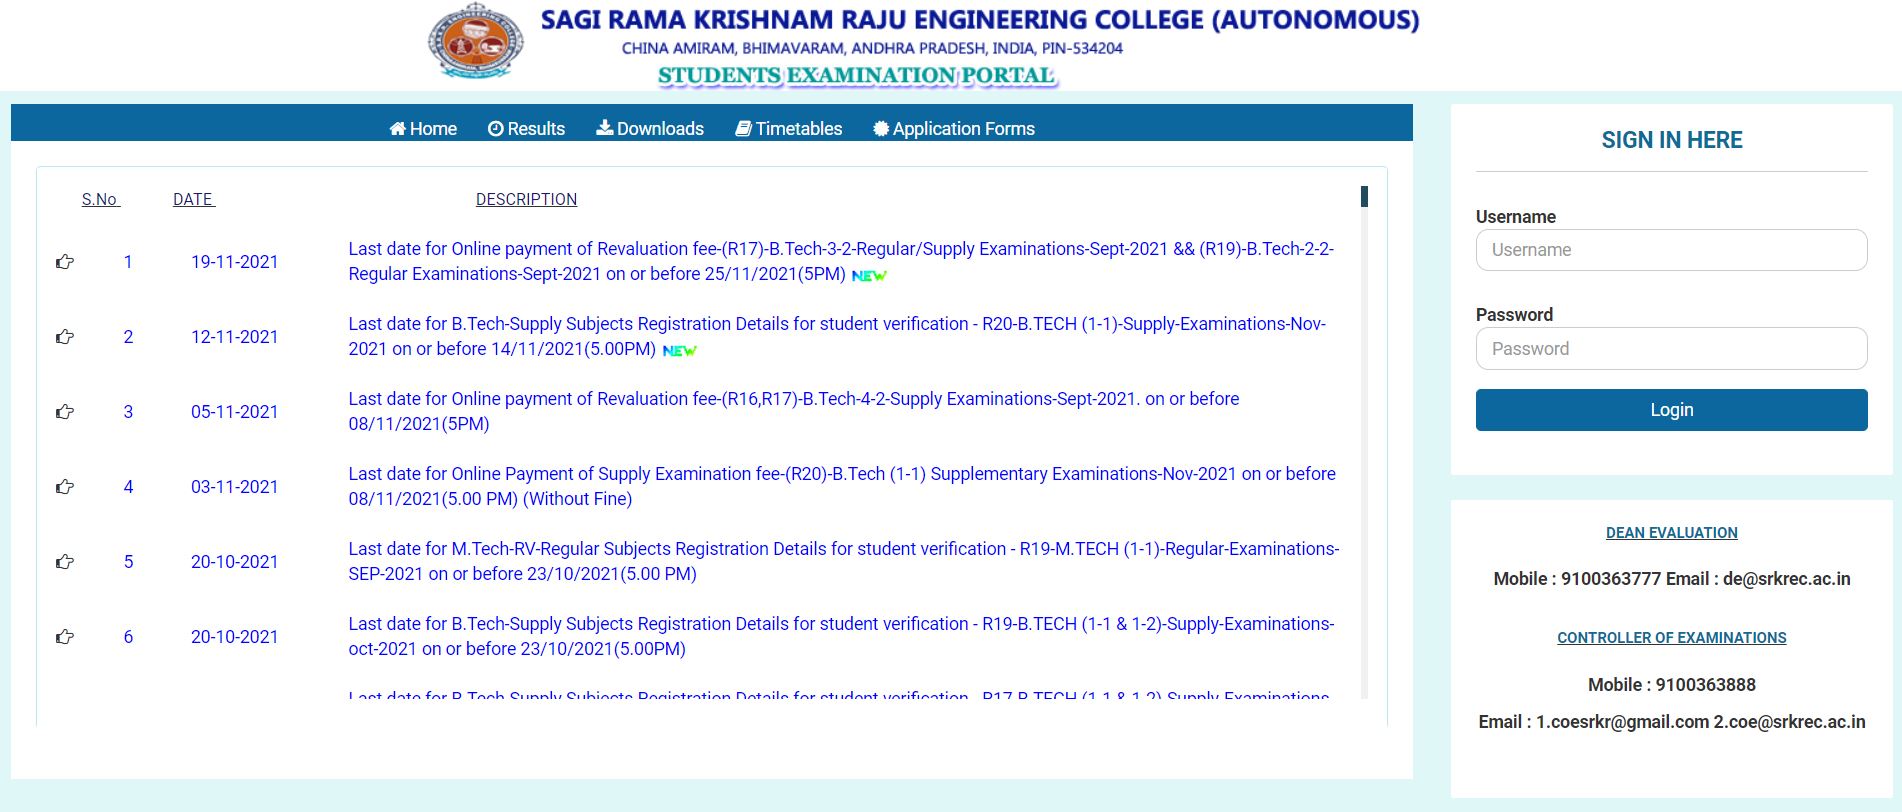
Task: Click the clock icon beside Results
Action: (495, 128)
